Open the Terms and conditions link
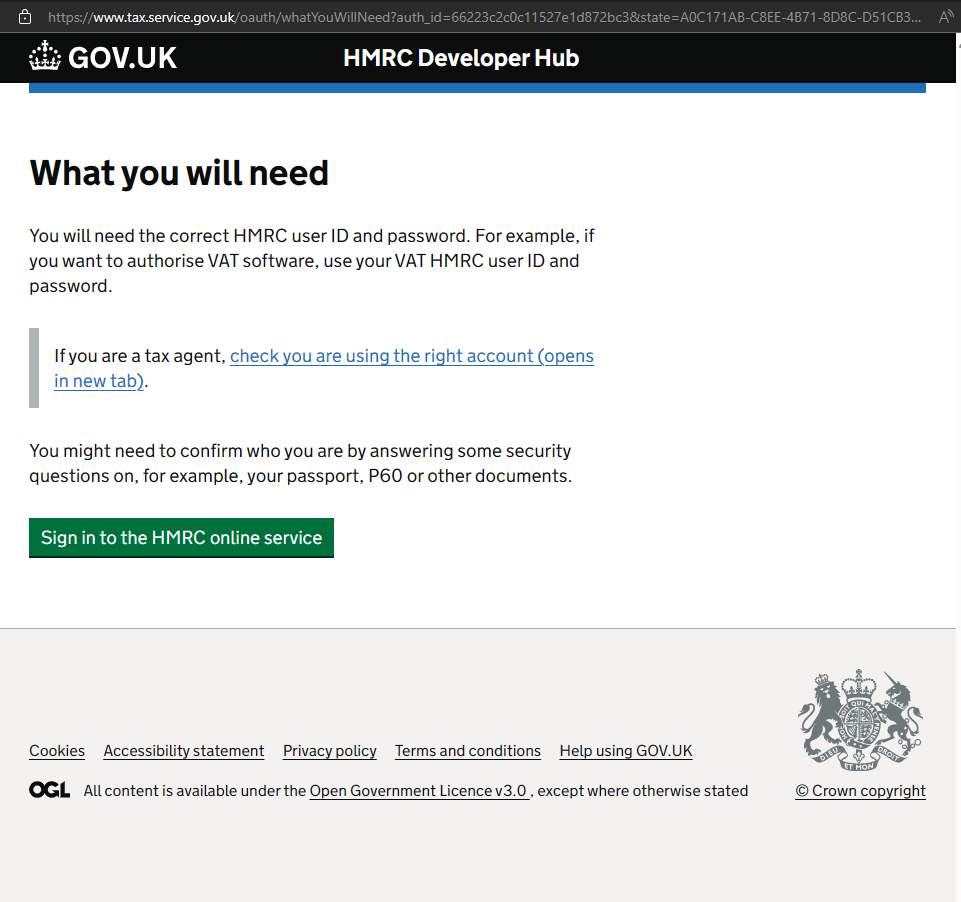Viewport: 961px width, 902px height. (x=468, y=751)
